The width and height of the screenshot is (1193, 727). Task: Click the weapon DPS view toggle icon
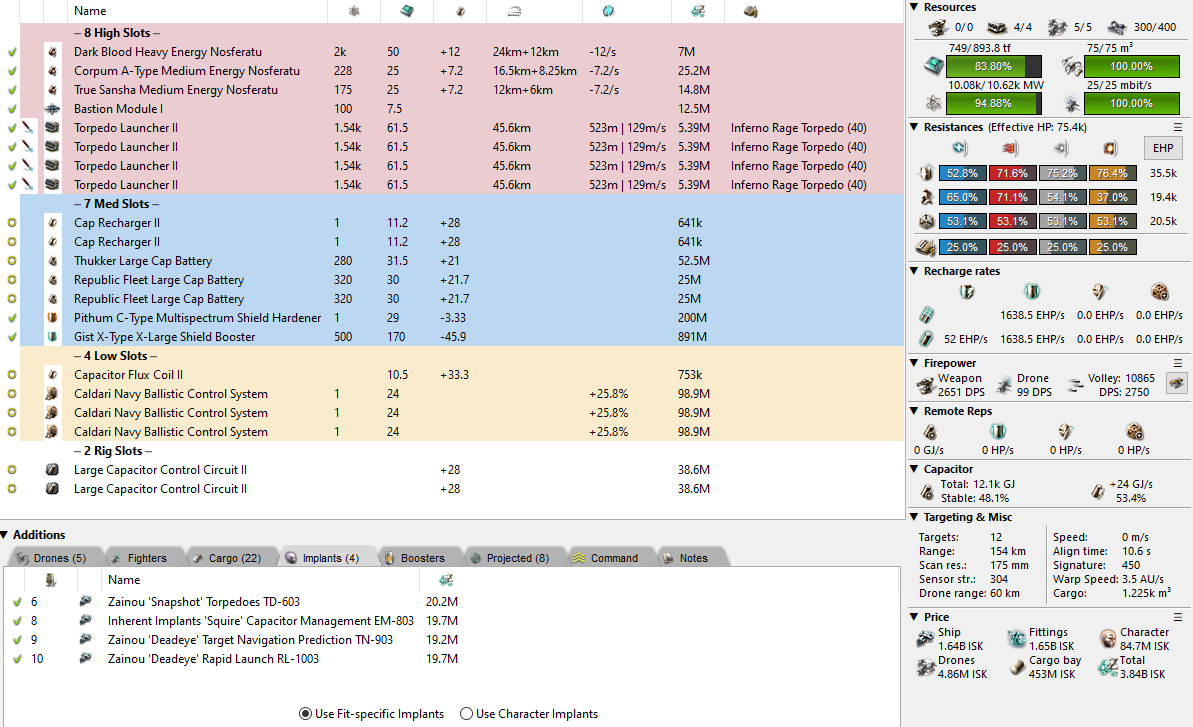click(1177, 382)
